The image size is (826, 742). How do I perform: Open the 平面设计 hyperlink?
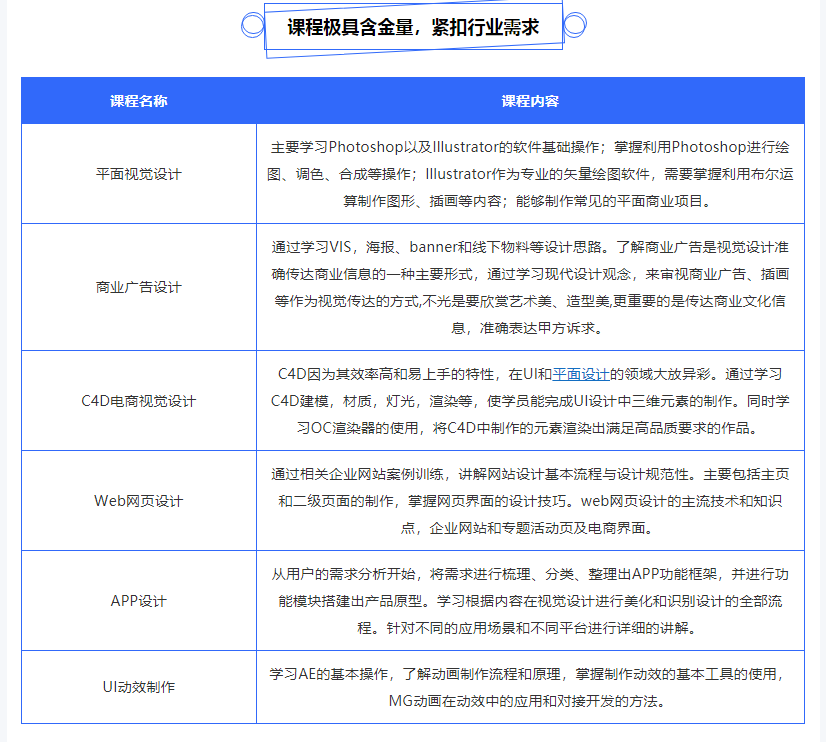point(581,374)
